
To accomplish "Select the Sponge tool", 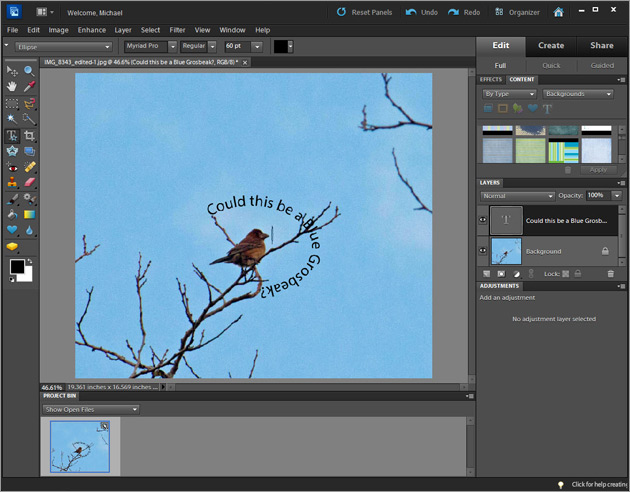I will tap(12, 246).
